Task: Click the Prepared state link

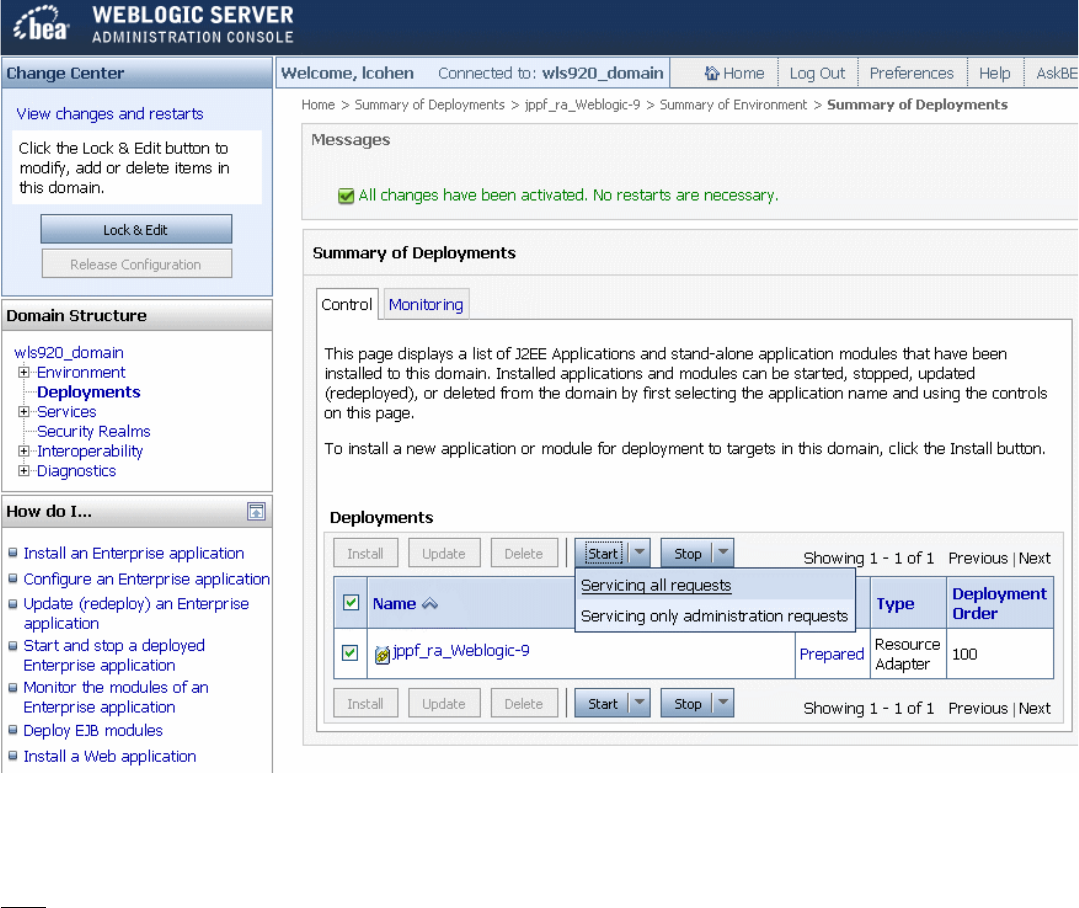Action: tap(831, 654)
